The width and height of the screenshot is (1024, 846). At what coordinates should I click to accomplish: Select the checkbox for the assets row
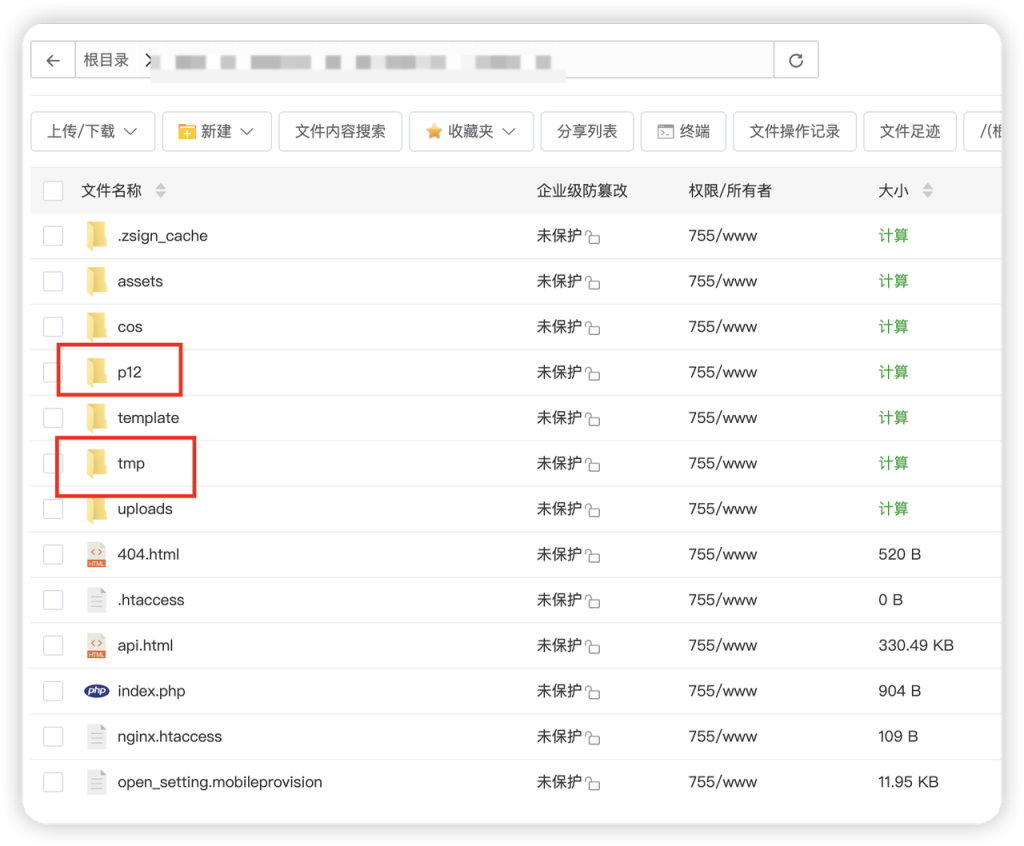point(53,280)
